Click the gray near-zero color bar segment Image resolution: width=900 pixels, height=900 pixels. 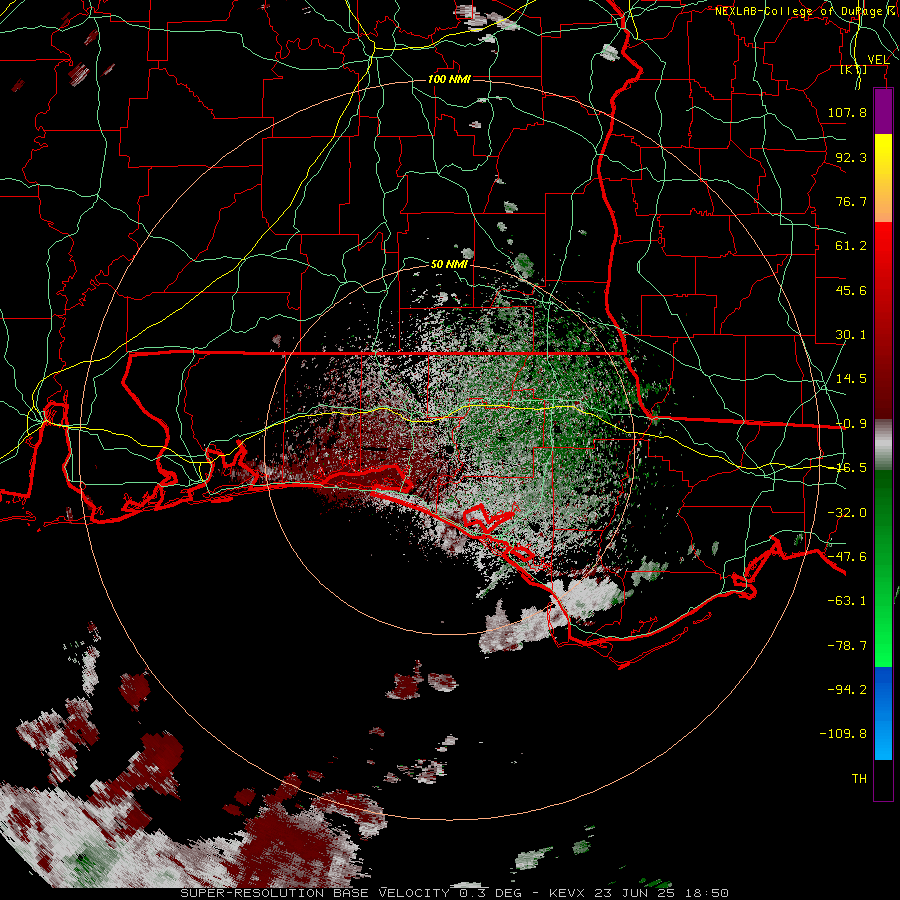[x=883, y=445]
